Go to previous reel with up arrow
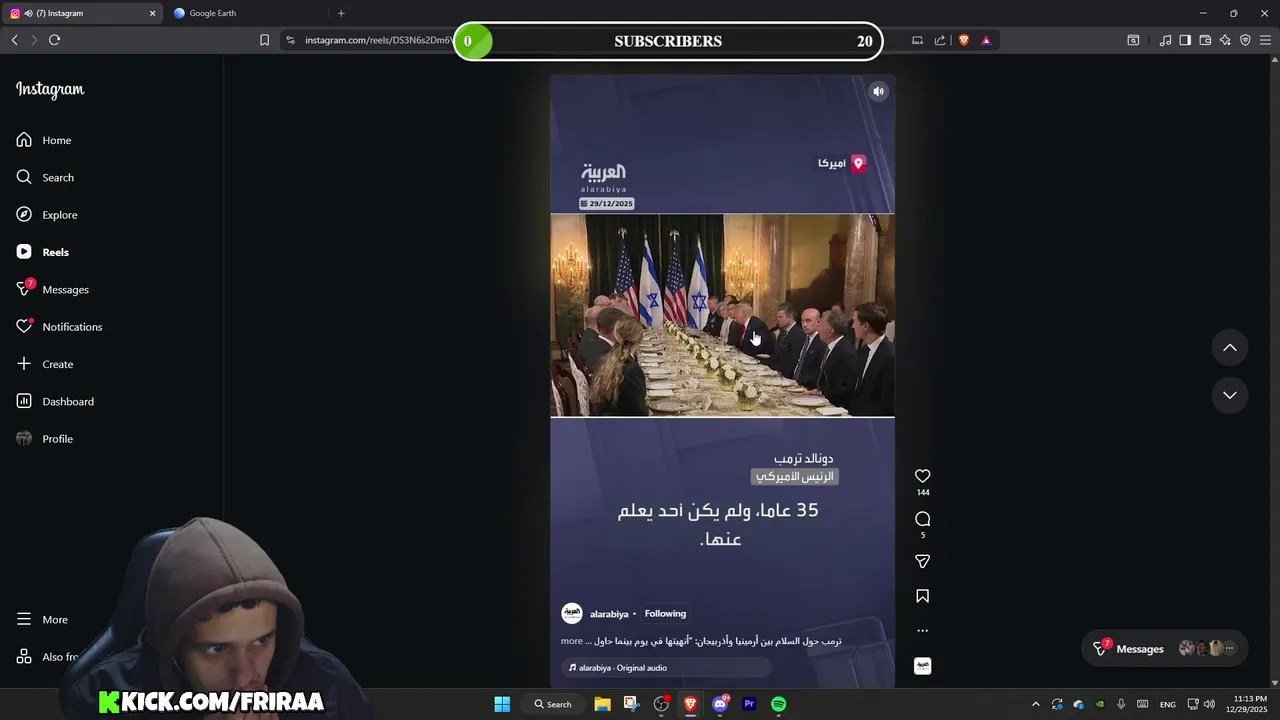Viewport: 1280px width, 720px height. tap(1230, 347)
